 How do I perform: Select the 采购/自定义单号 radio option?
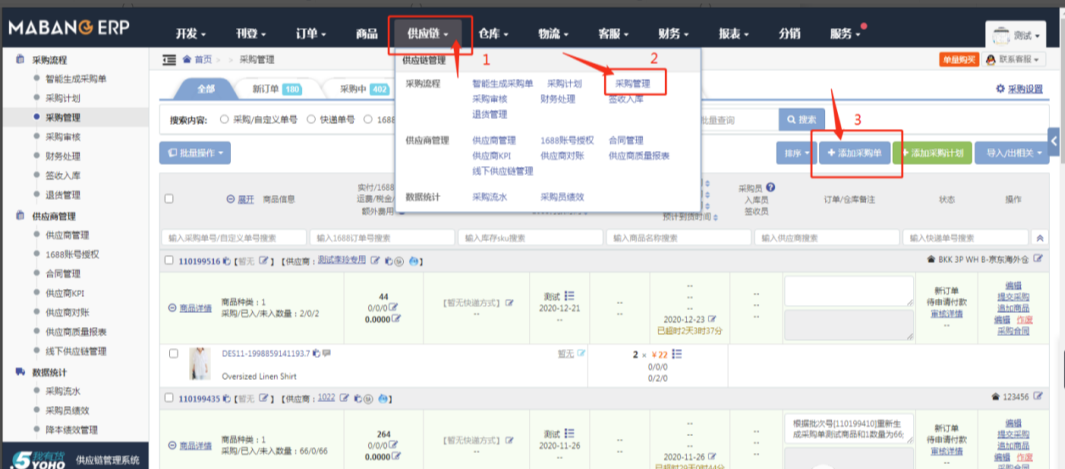(224, 119)
